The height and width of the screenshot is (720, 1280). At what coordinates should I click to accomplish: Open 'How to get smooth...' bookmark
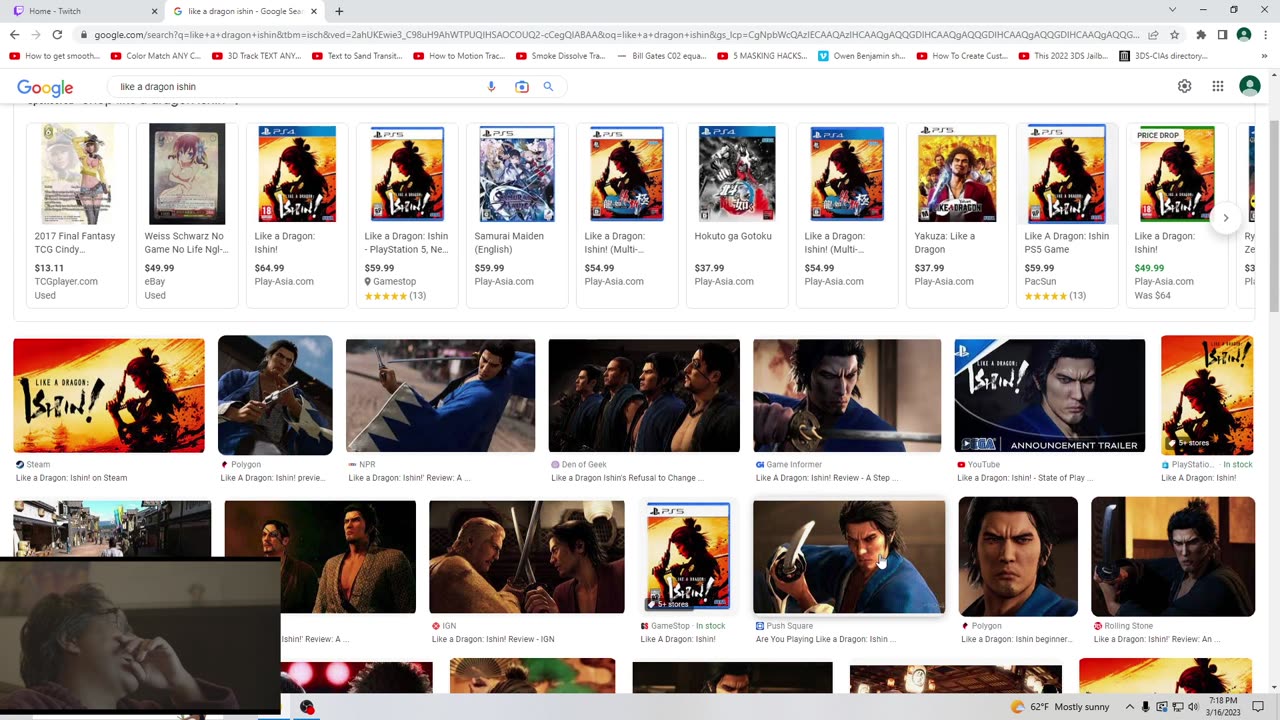click(55, 56)
